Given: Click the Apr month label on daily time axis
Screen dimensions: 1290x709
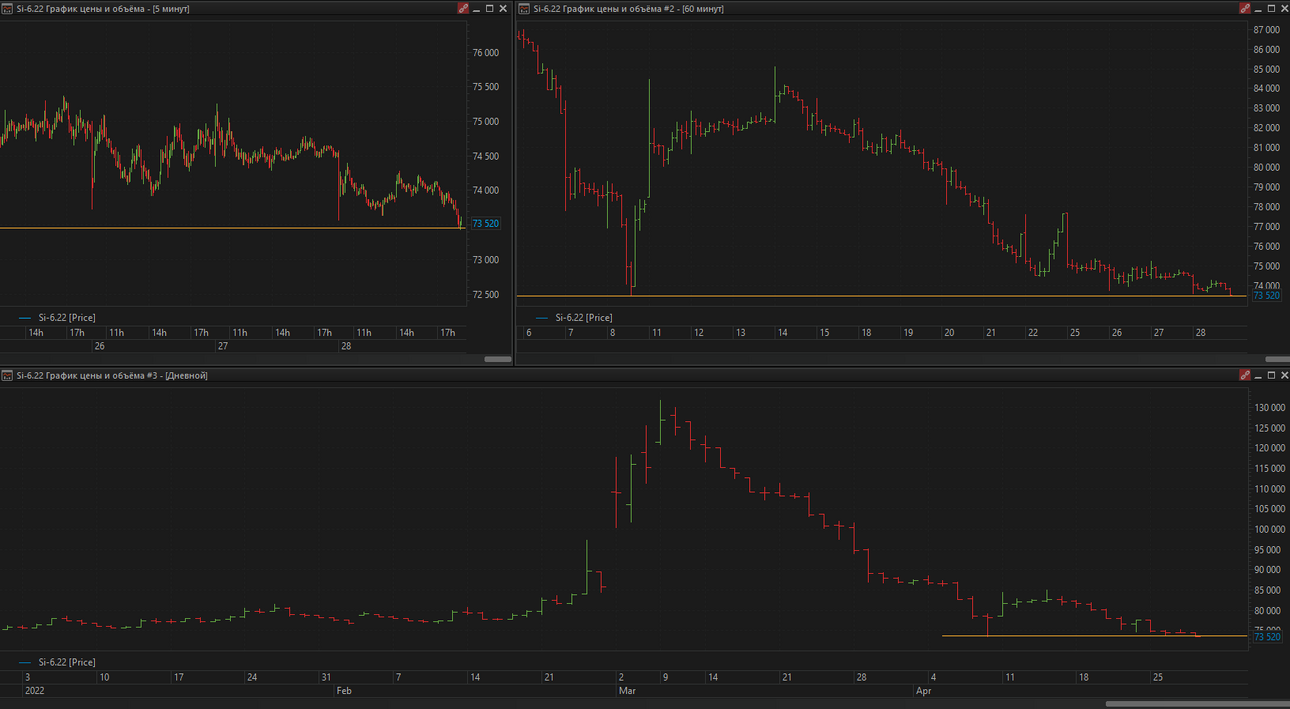Looking at the screenshot, I should click(x=924, y=690).
